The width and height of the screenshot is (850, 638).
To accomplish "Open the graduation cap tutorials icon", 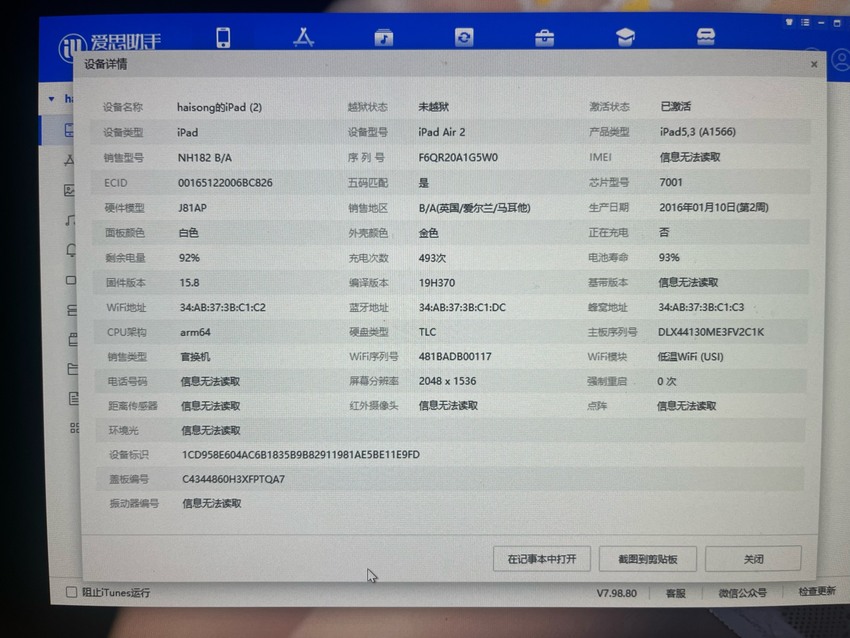I will tap(625, 37).
